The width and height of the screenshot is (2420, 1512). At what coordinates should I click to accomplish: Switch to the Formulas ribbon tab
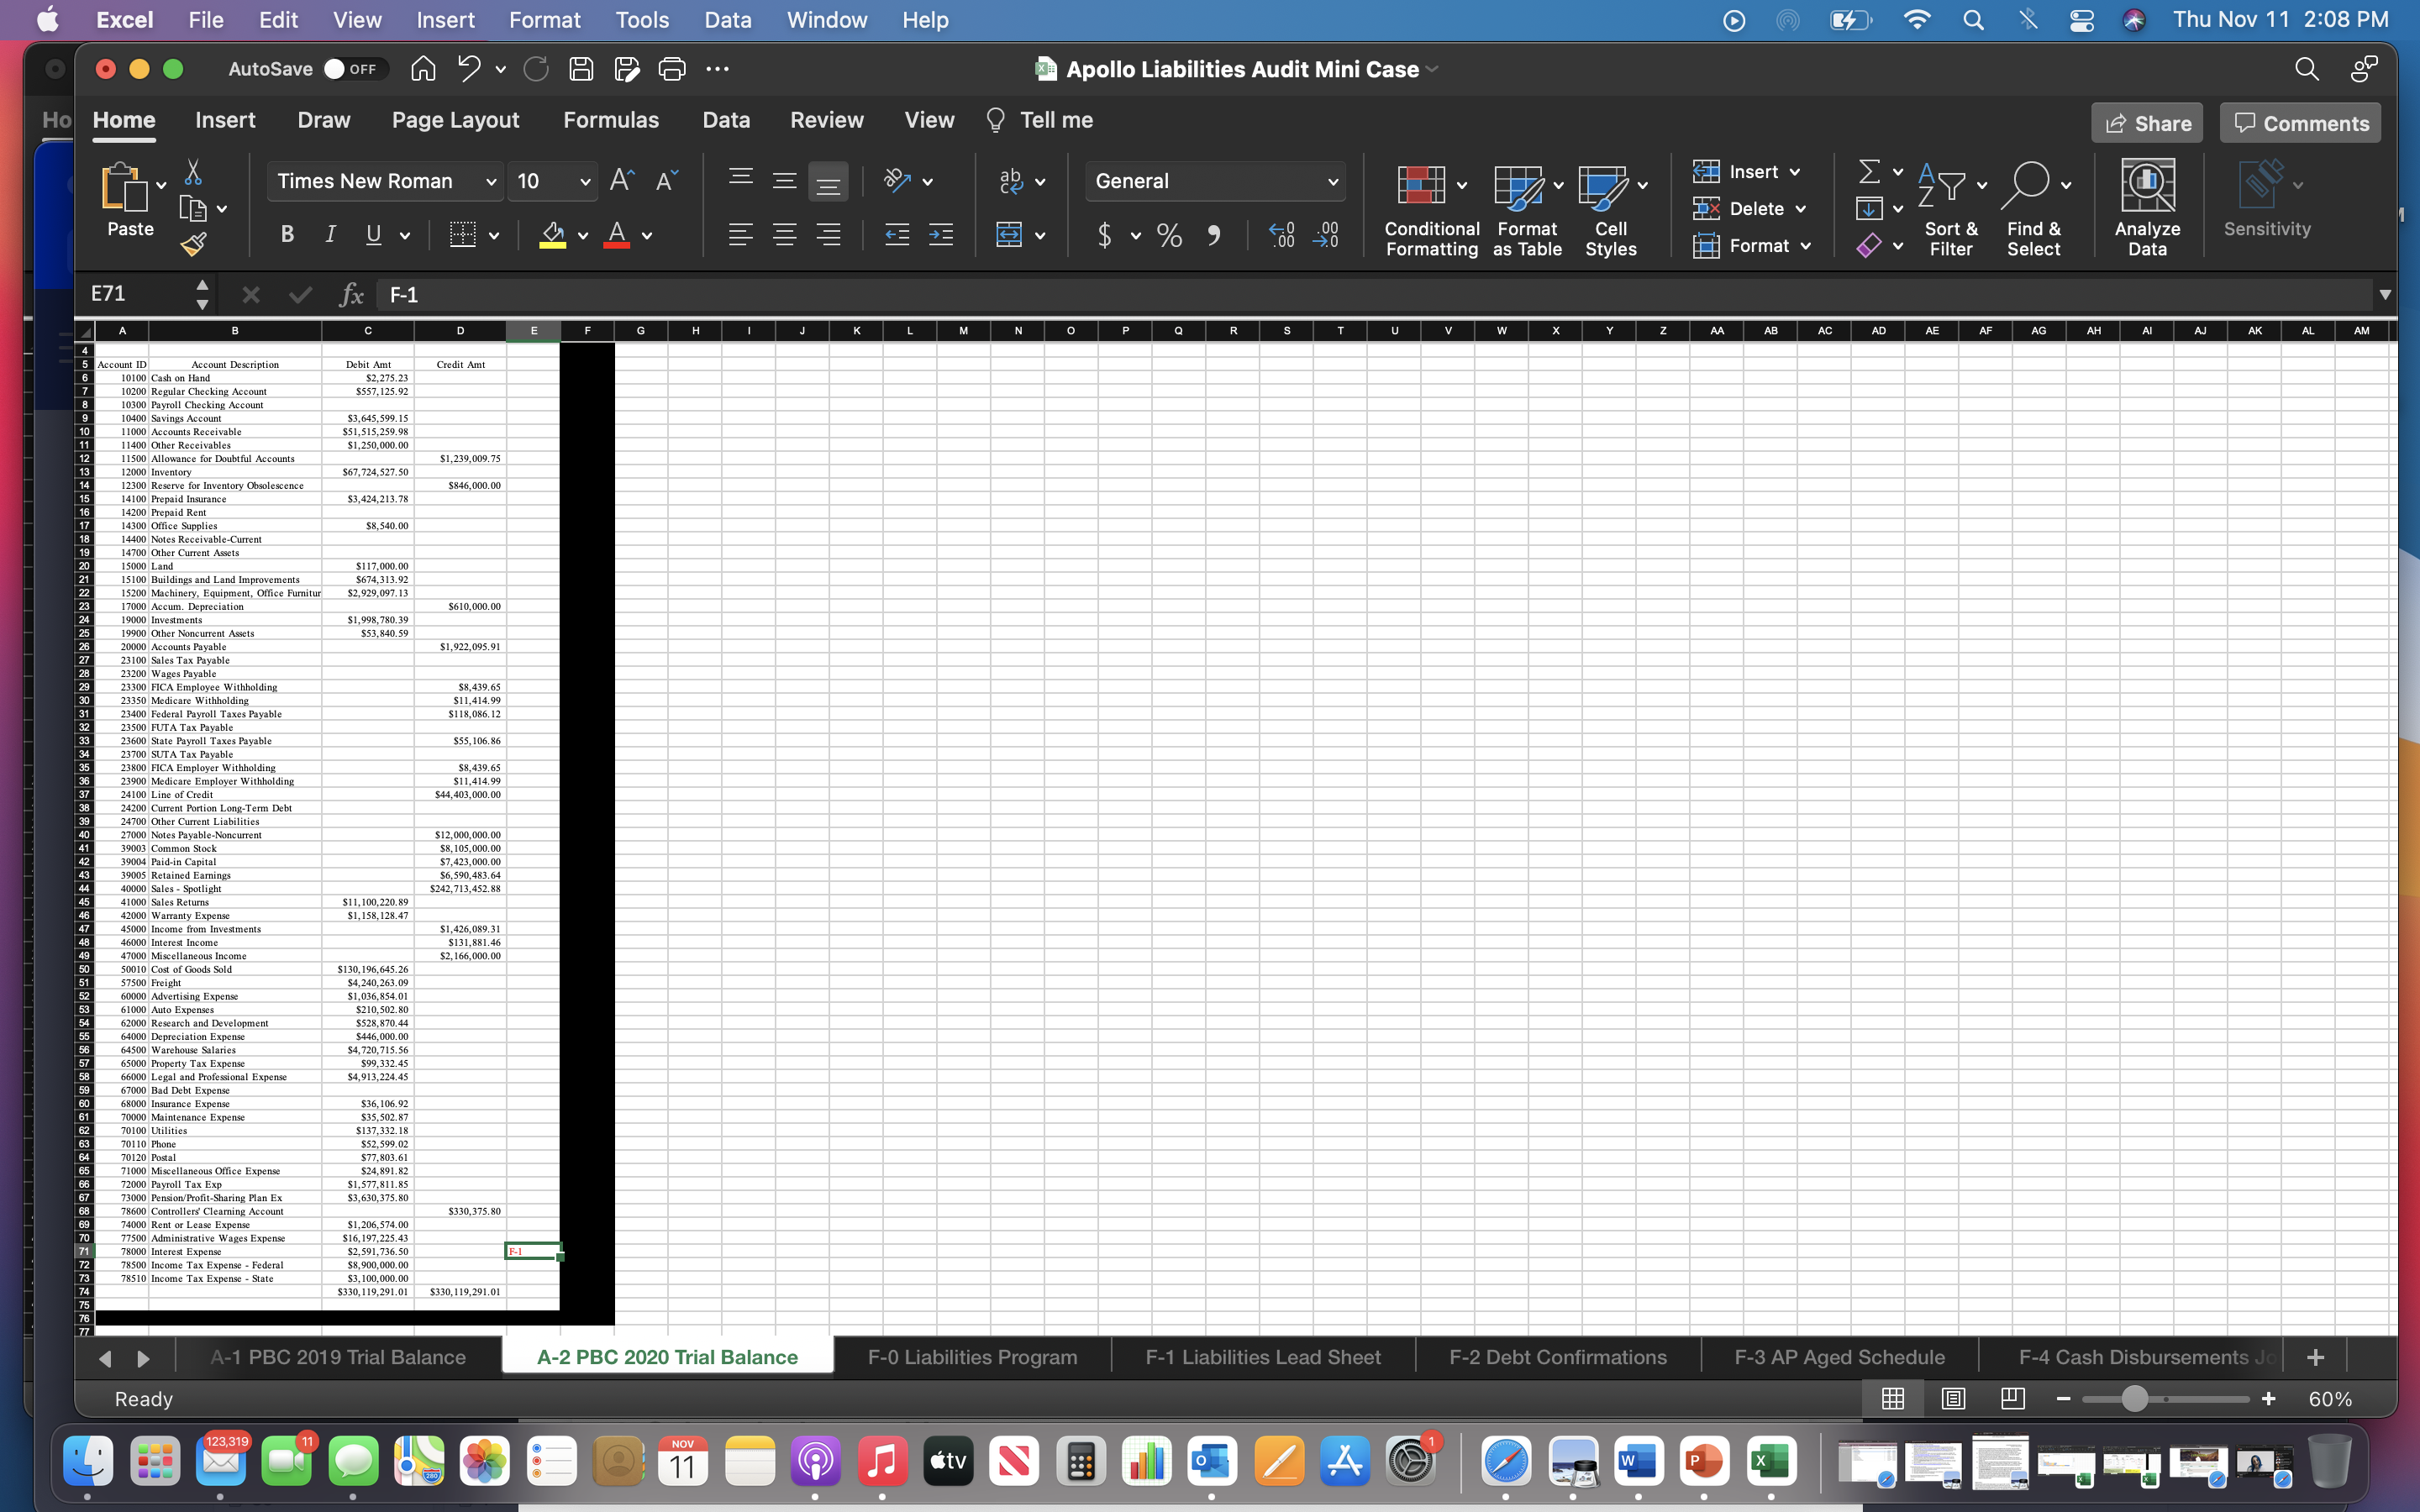611,120
